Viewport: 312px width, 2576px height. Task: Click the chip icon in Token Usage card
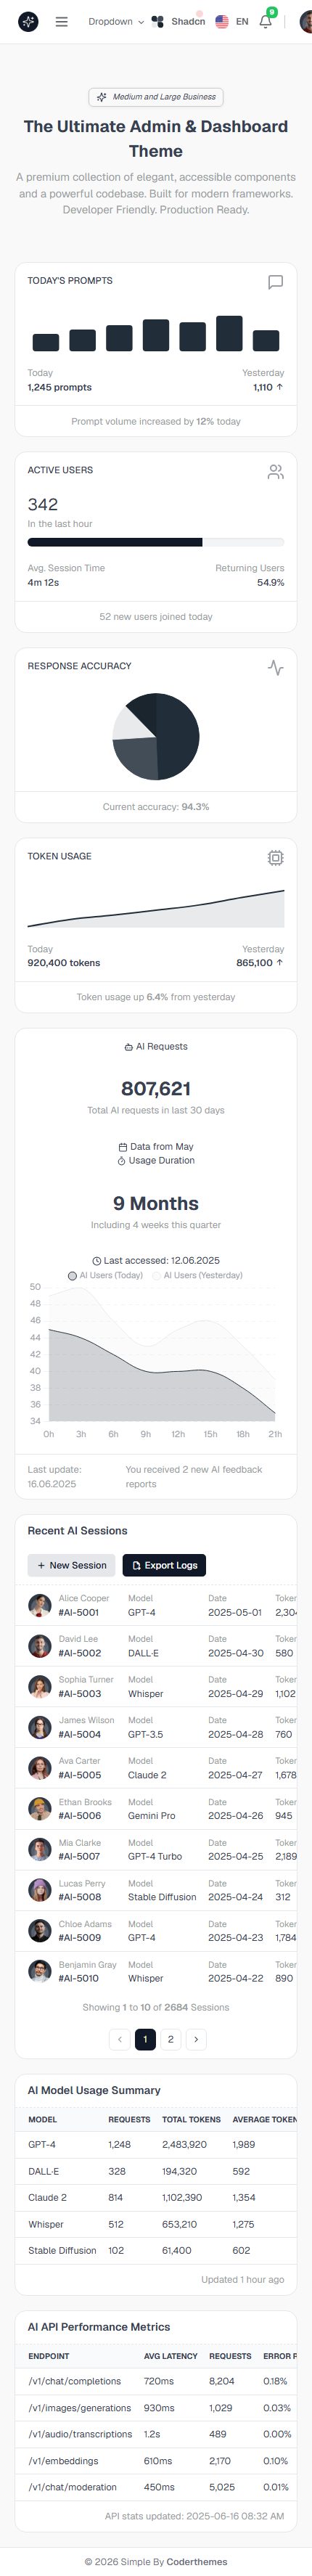coord(276,857)
